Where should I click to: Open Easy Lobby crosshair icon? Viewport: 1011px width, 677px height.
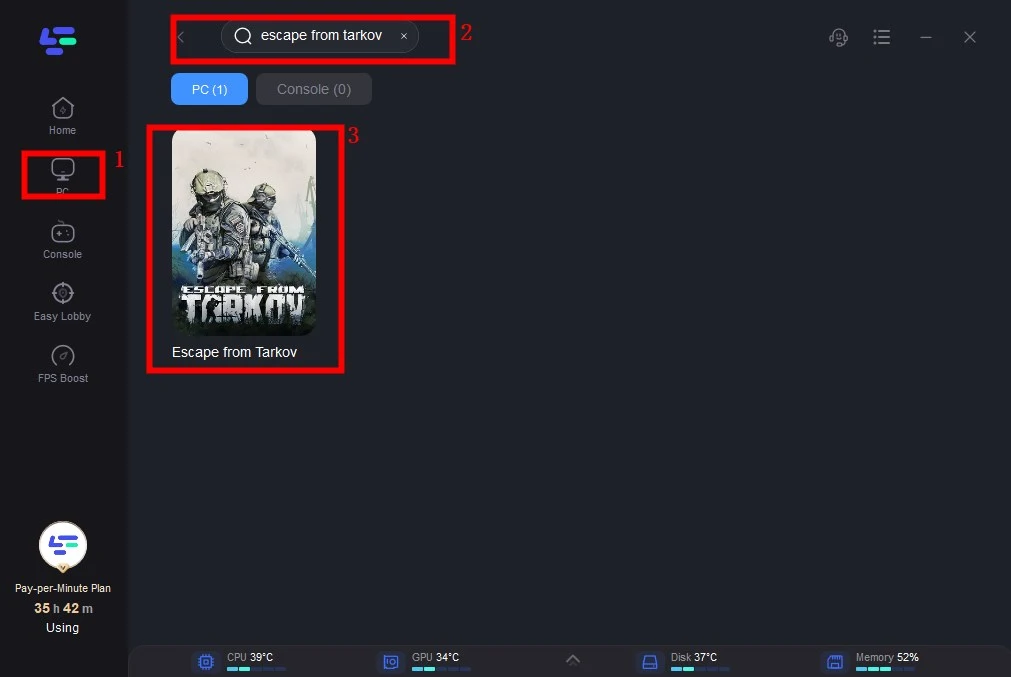pyautogui.click(x=62, y=300)
